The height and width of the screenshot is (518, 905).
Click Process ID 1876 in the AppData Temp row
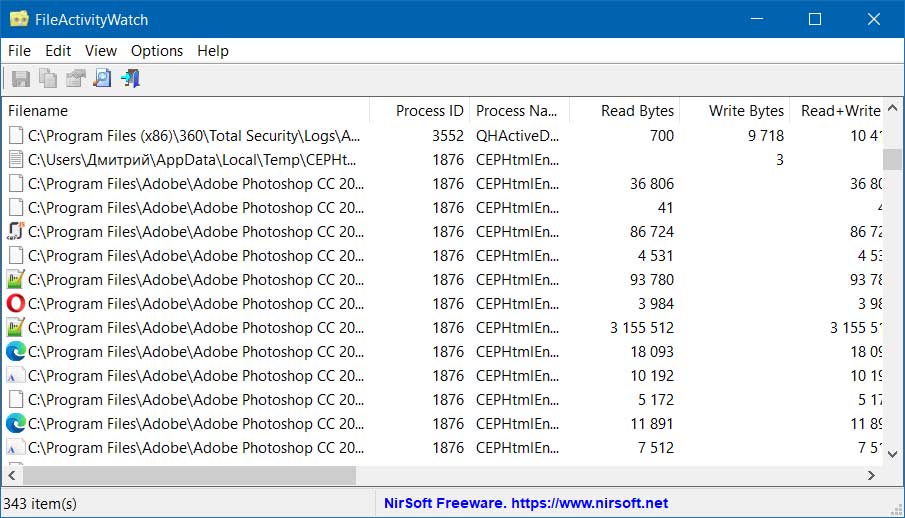(x=448, y=159)
